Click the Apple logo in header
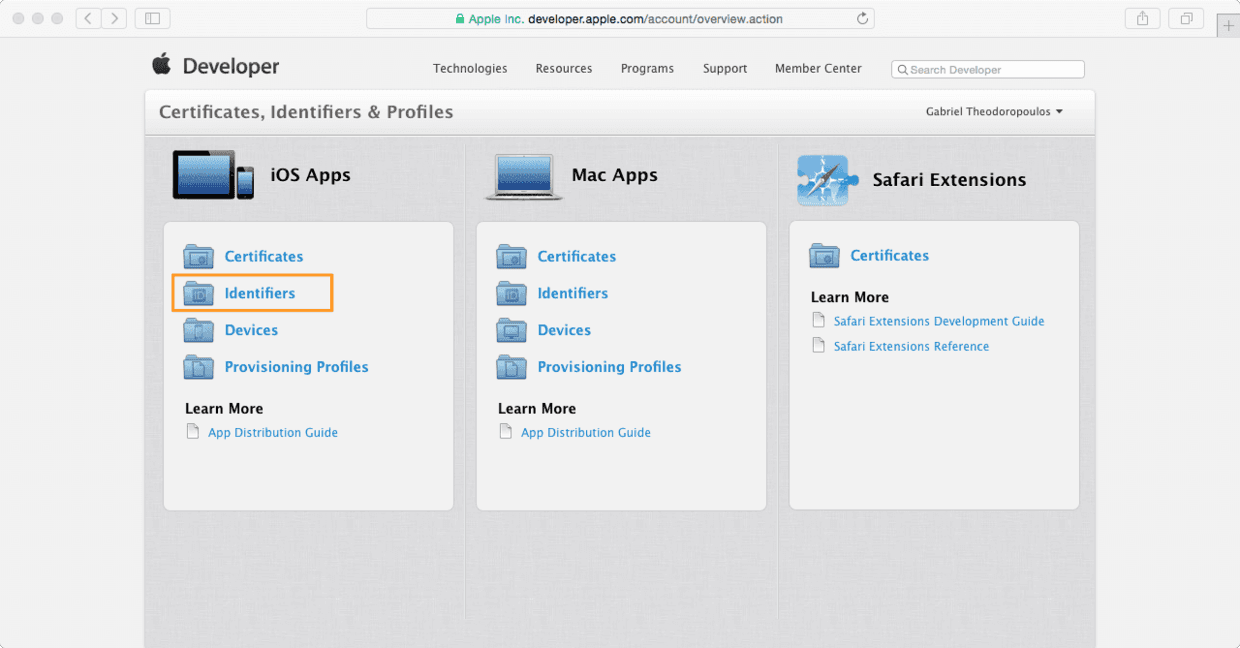Screen dimensions: 1240x648 tap(161, 65)
